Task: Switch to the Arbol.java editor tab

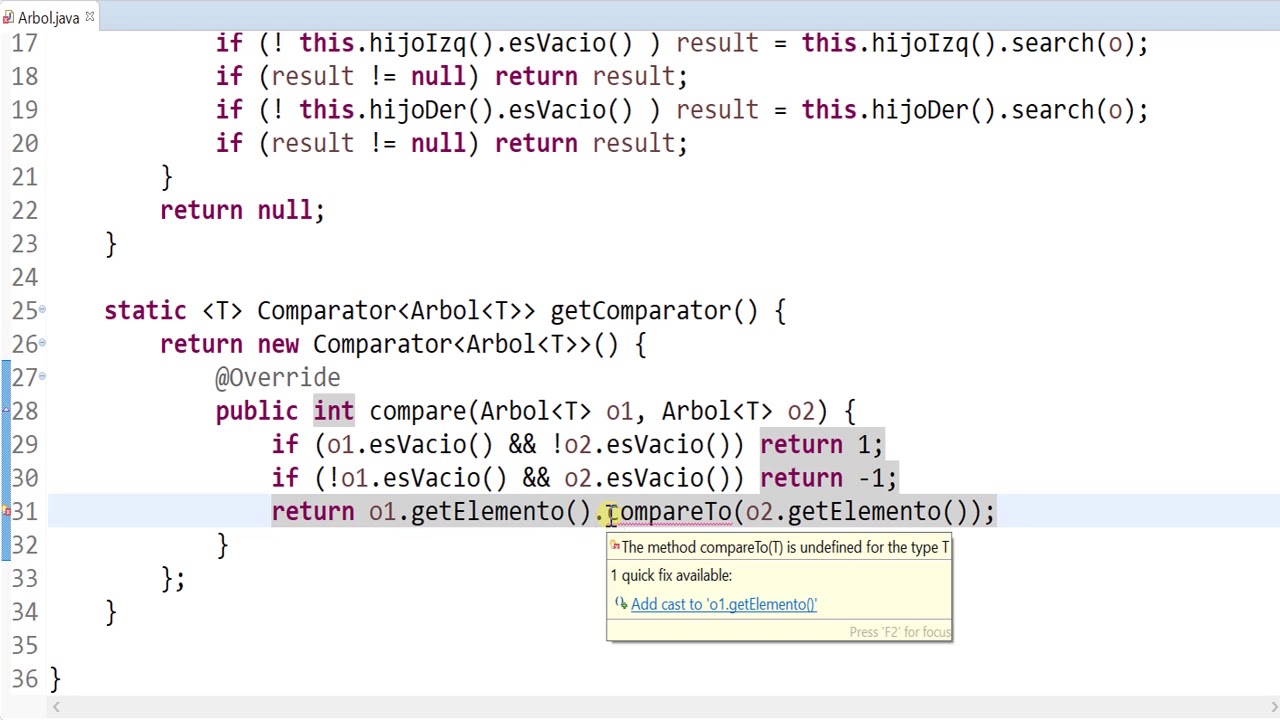Action: click(48, 18)
